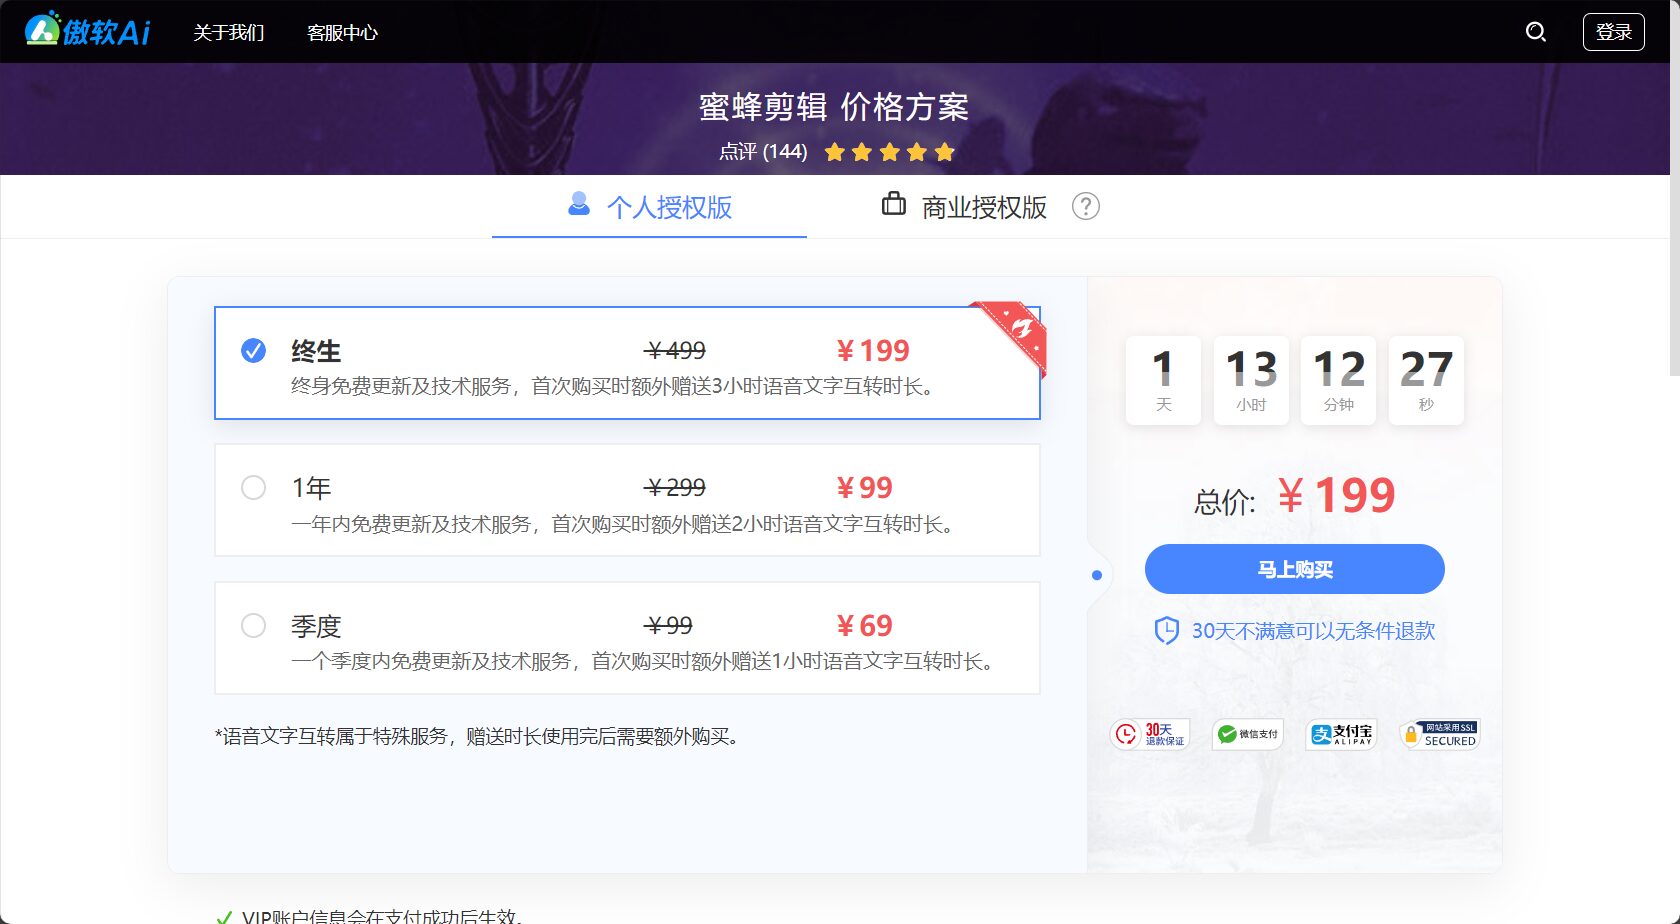Image resolution: width=1680 pixels, height=924 pixels.
Task: Click the countdown 小时 hours box
Action: (x=1251, y=380)
